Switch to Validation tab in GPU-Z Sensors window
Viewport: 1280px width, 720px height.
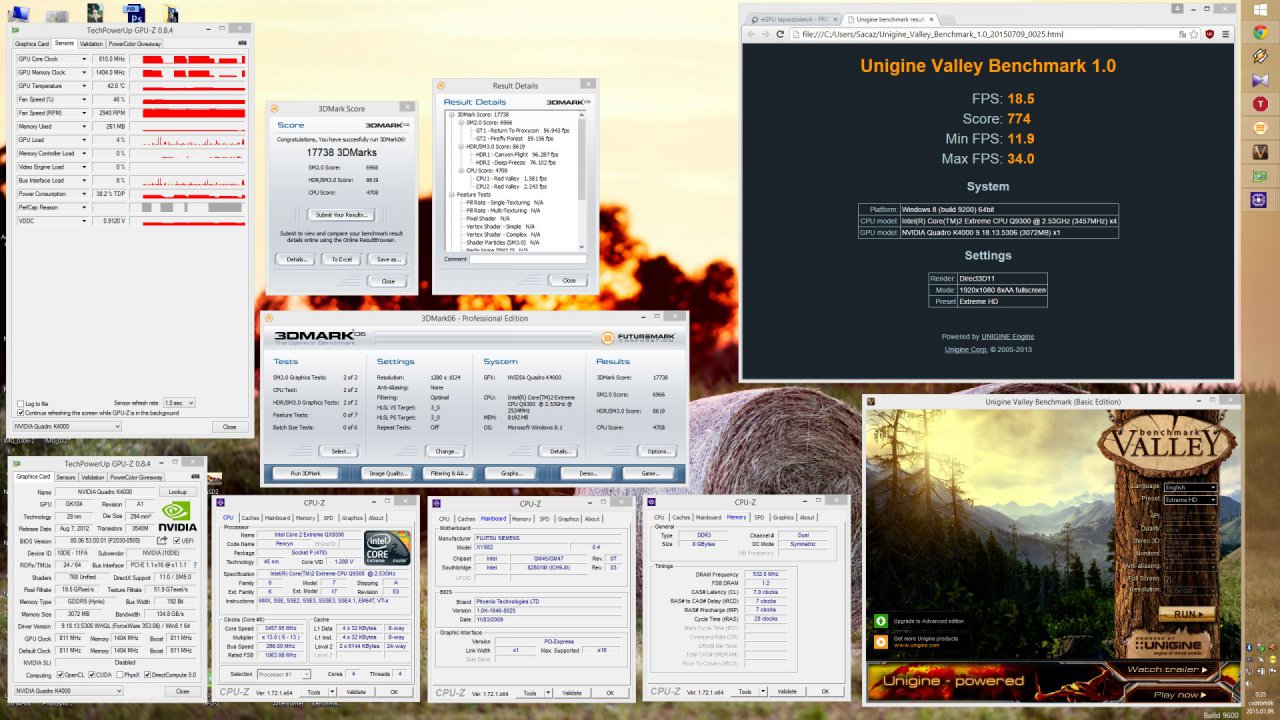[91, 43]
